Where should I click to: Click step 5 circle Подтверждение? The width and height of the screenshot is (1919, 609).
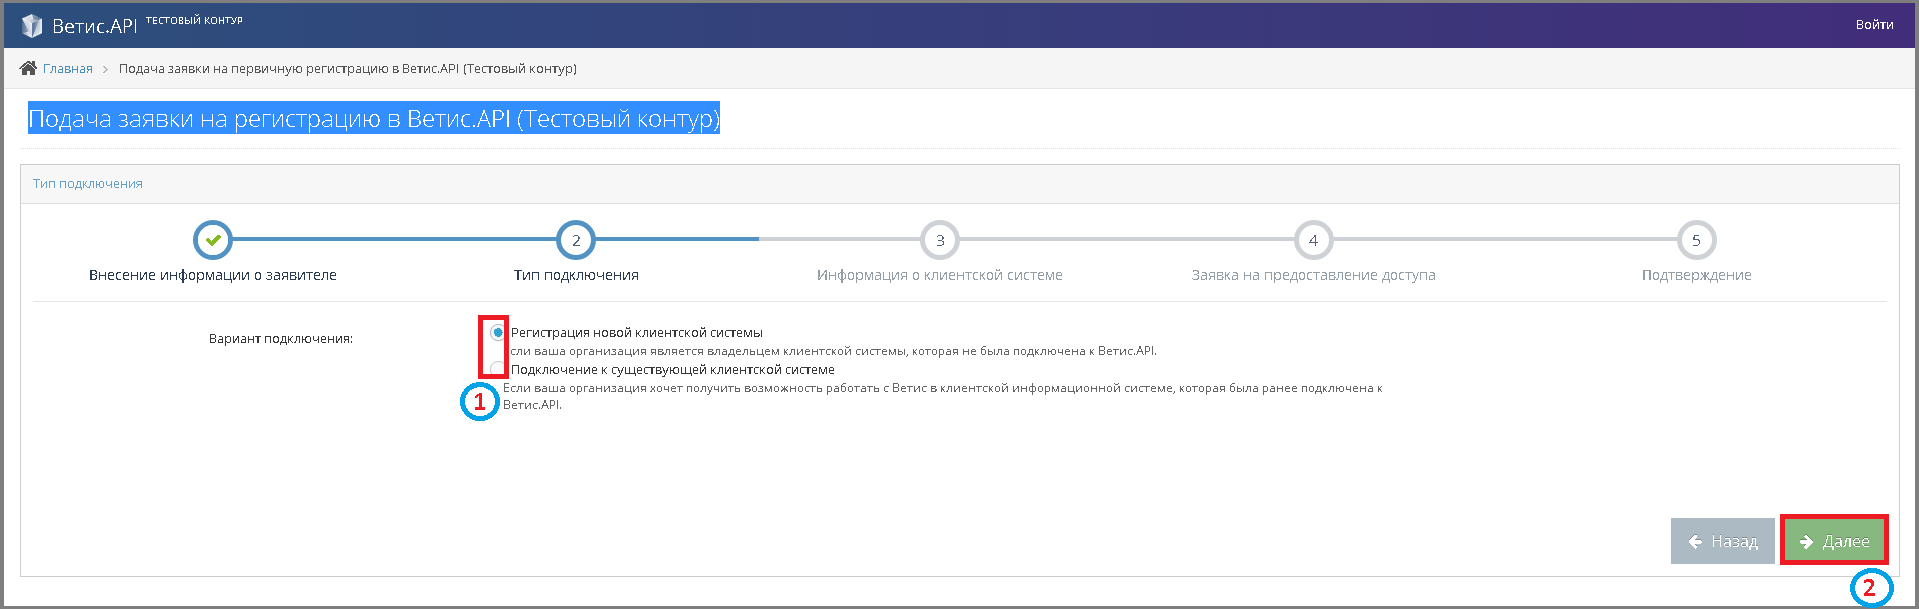(x=1696, y=240)
